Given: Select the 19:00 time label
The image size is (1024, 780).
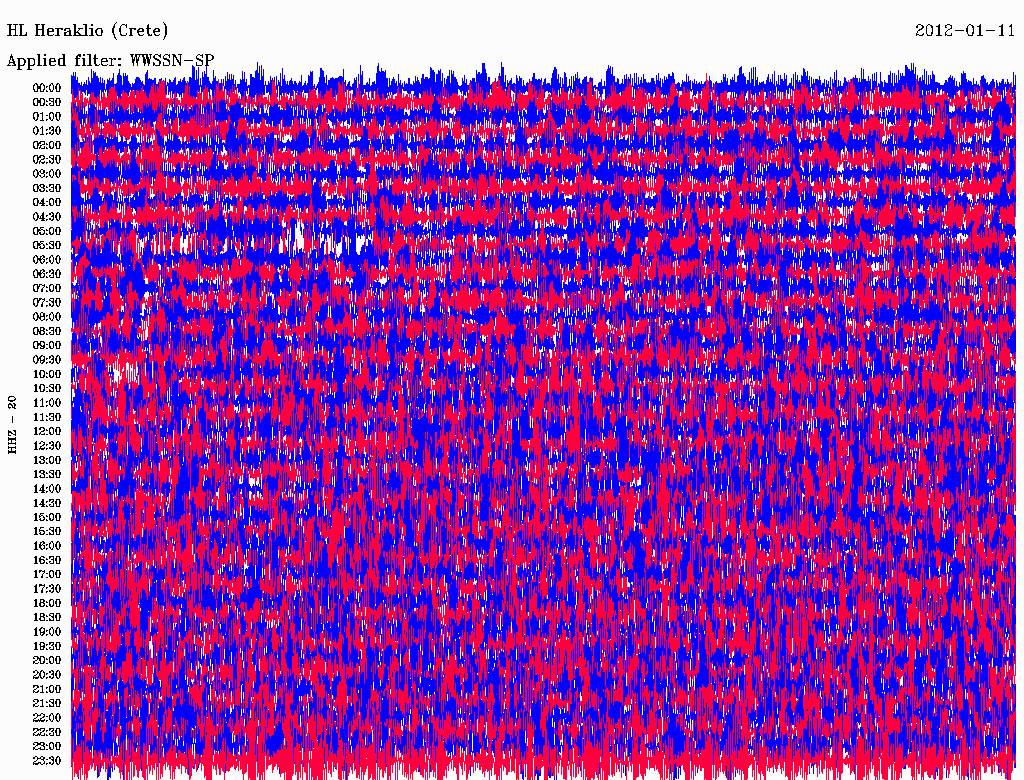Looking at the screenshot, I should (47, 632).
